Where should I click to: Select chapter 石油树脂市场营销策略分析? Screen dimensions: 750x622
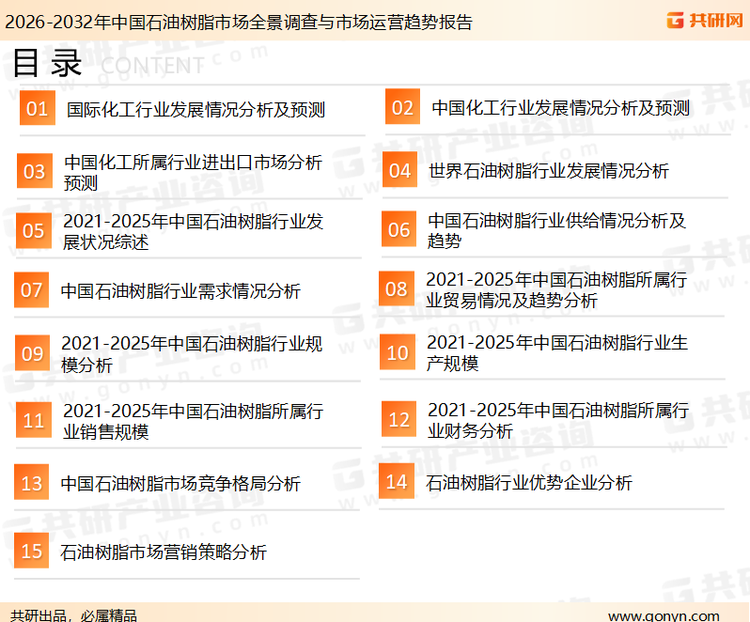pos(164,552)
